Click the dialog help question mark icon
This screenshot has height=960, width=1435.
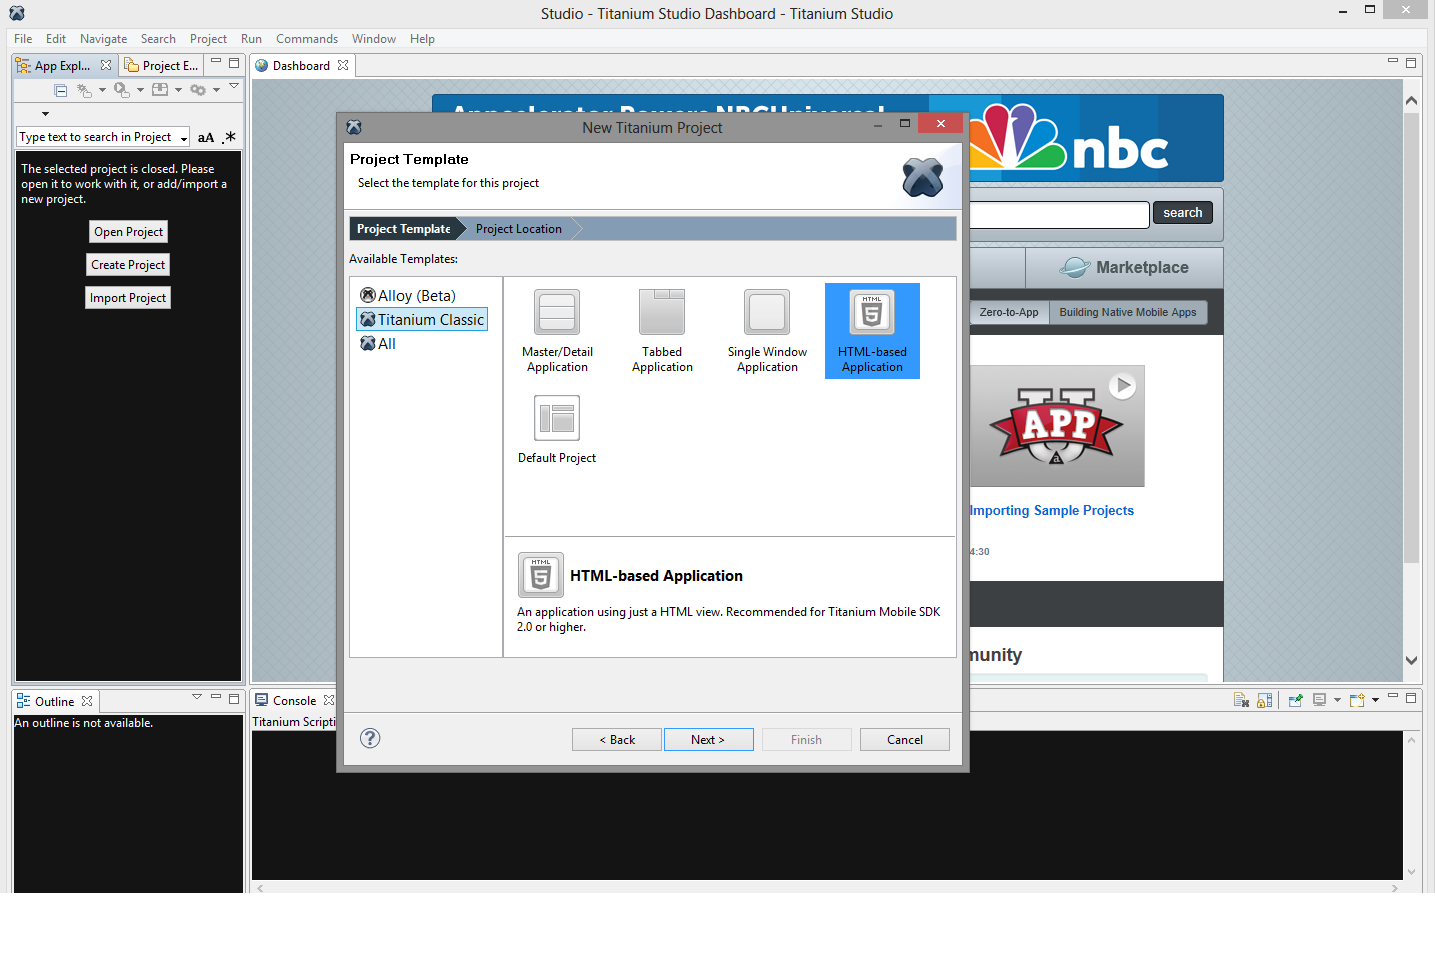click(370, 738)
